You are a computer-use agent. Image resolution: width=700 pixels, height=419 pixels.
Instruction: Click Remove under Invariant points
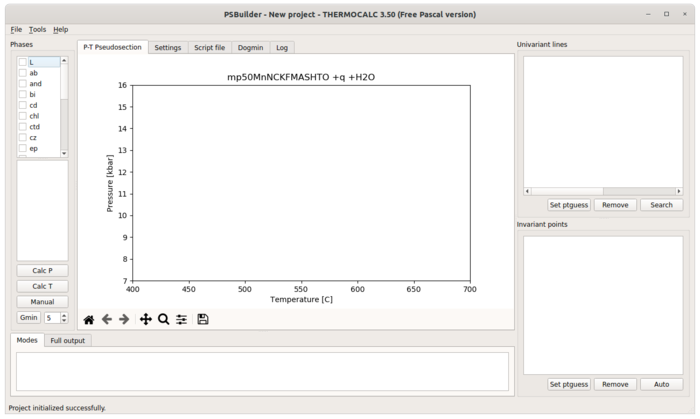tap(615, 384)
